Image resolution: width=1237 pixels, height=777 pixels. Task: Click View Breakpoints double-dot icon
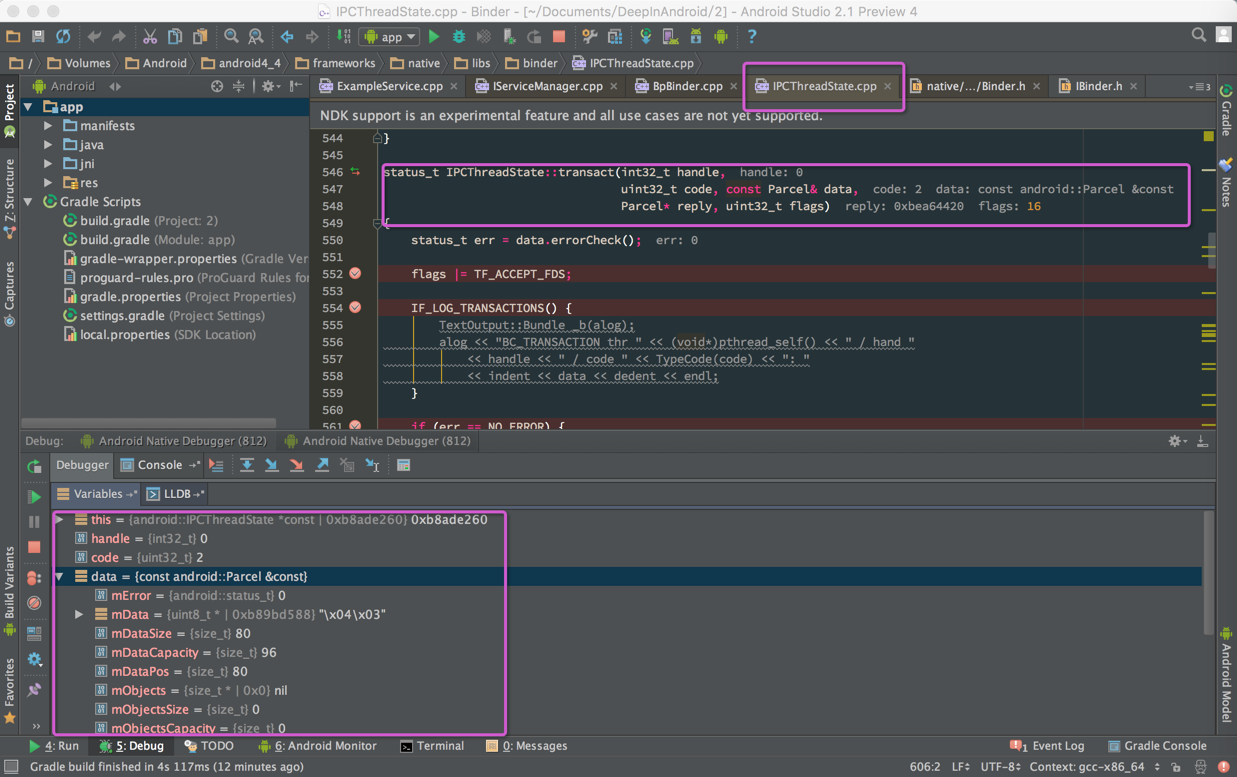click(34, 578)
